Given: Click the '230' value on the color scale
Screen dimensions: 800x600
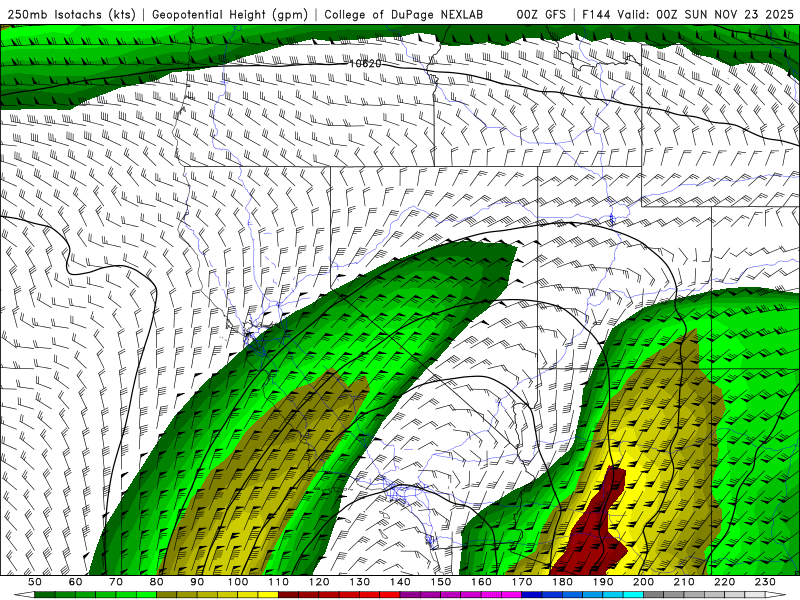Looking at the screenshot, I should (x=766, y=582).
